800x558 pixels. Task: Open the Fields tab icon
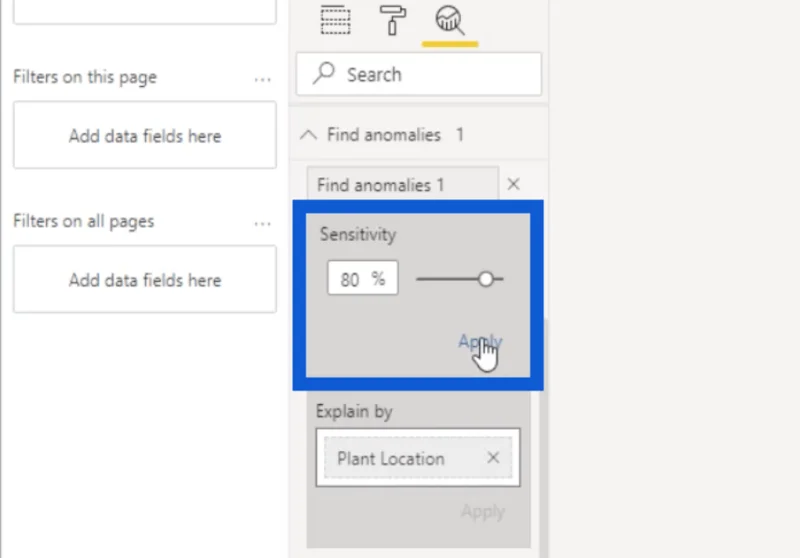(335, 20)
